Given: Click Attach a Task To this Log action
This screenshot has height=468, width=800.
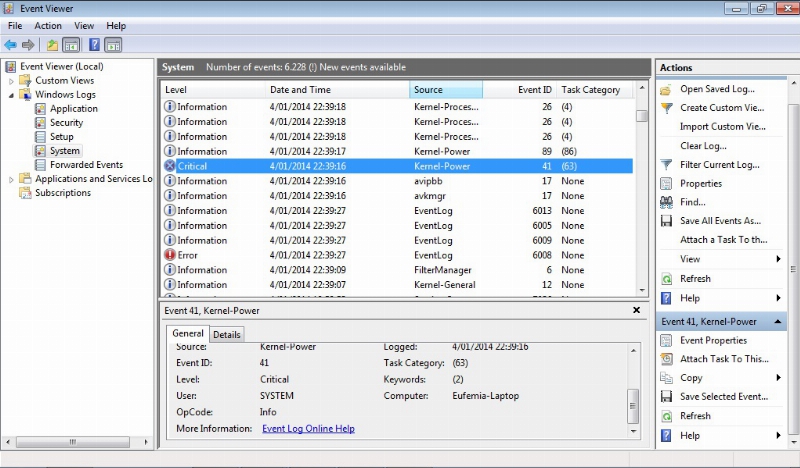Looking at the screenshot, I should click(723, 240).
